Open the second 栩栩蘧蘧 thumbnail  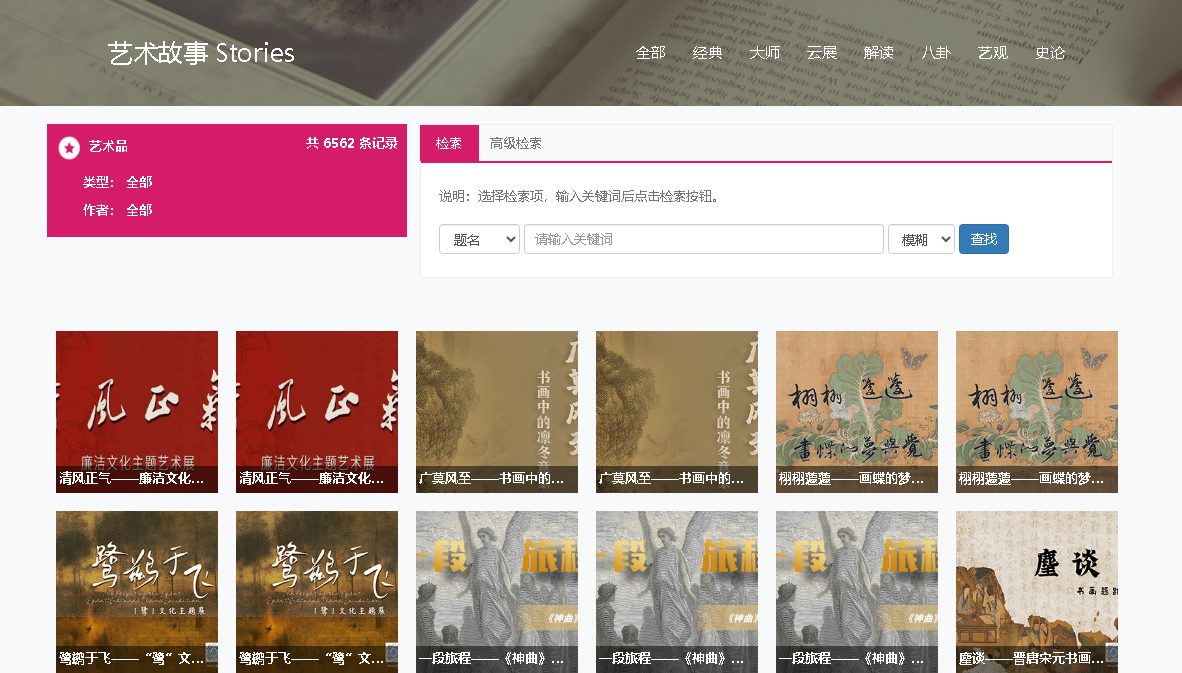point(1037,412)
